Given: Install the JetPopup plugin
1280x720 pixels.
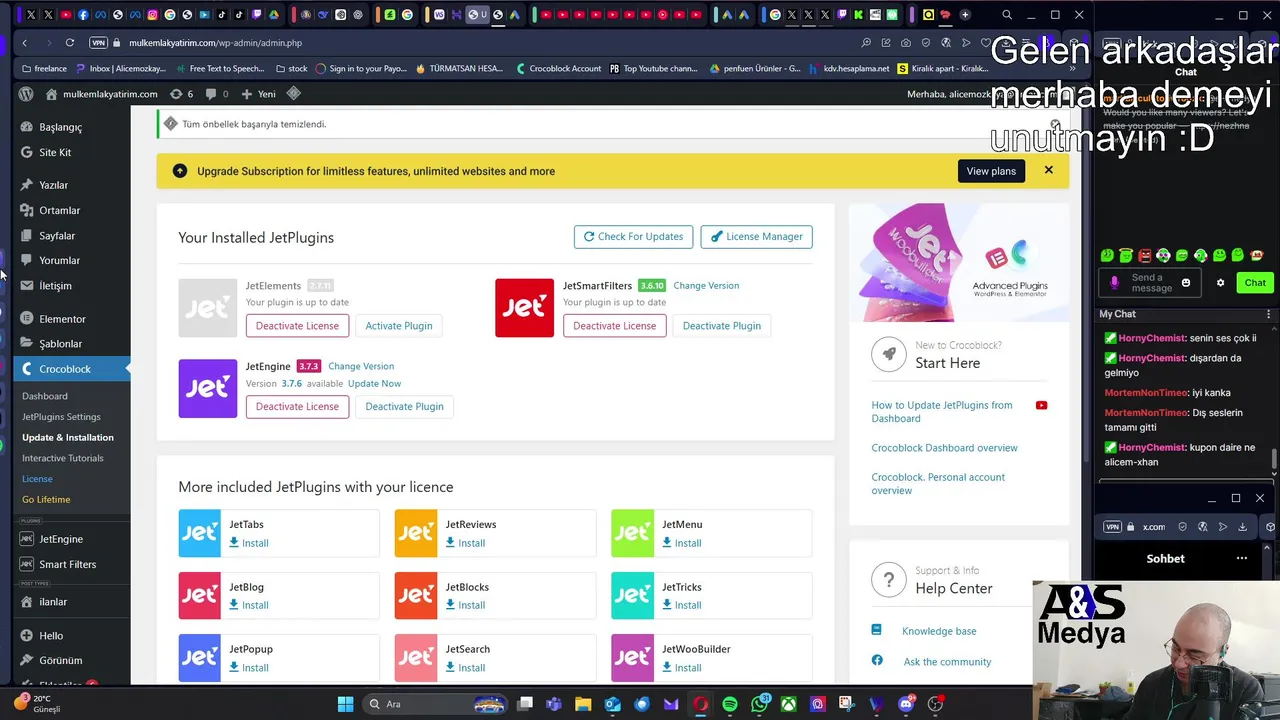Looking at the screenshot, I should [x=249, y=668].
